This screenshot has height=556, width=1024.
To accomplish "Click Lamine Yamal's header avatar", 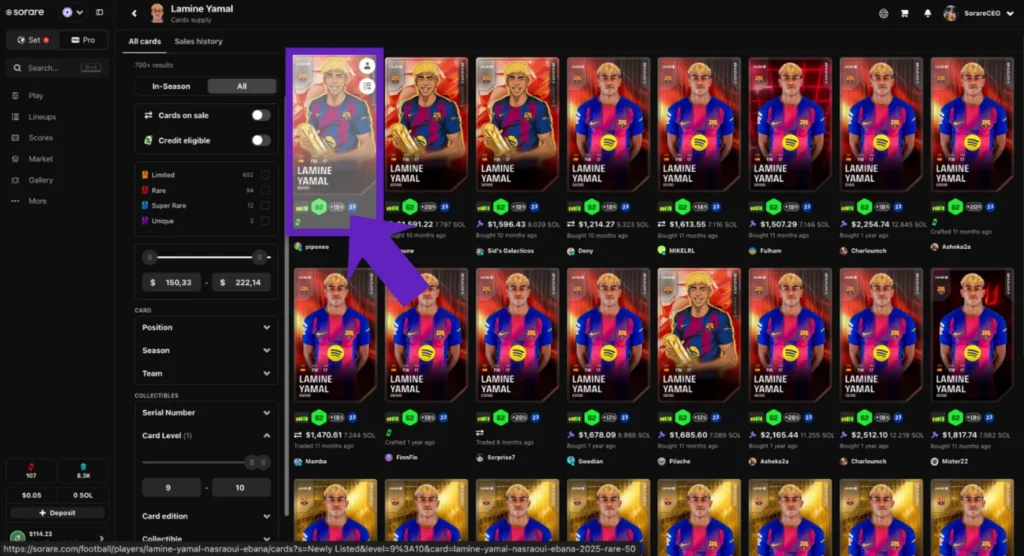I will tap(157, 13).
